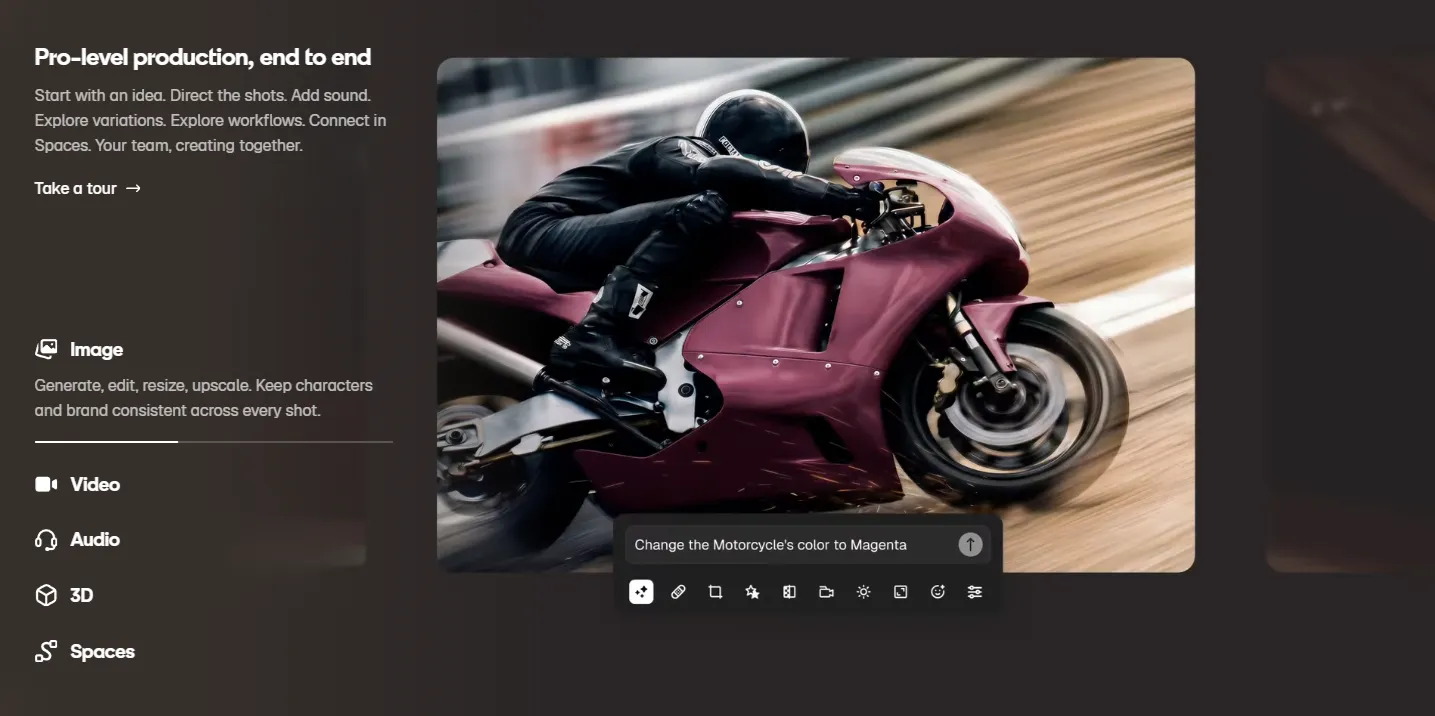Select the sun lighting tool

point(864,592)
